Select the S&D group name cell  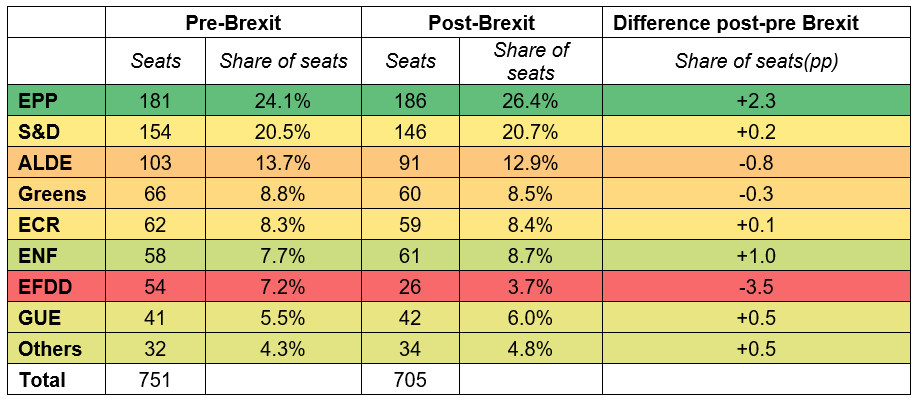(55, 129)
